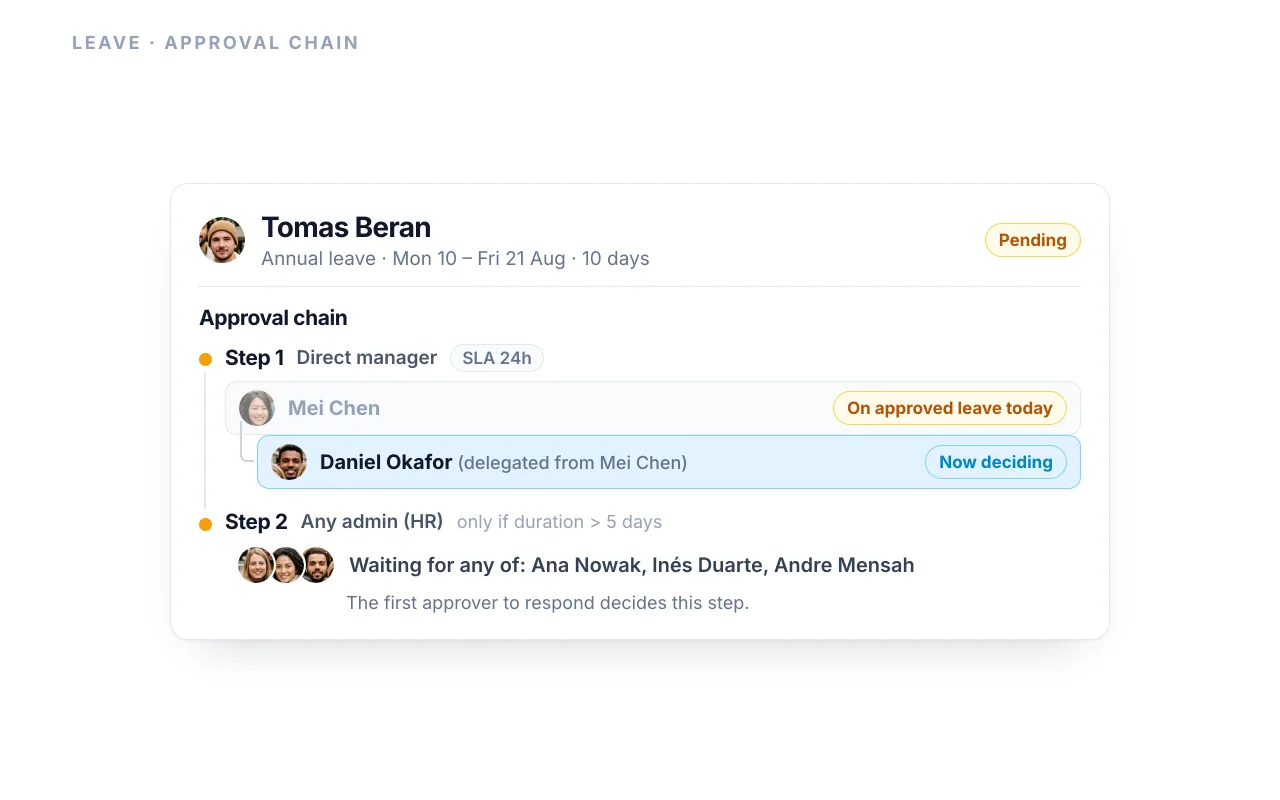Click the Leave · Approval Chain page title
This screenshot has height=800, width=1280.
[x=215, y=43]
